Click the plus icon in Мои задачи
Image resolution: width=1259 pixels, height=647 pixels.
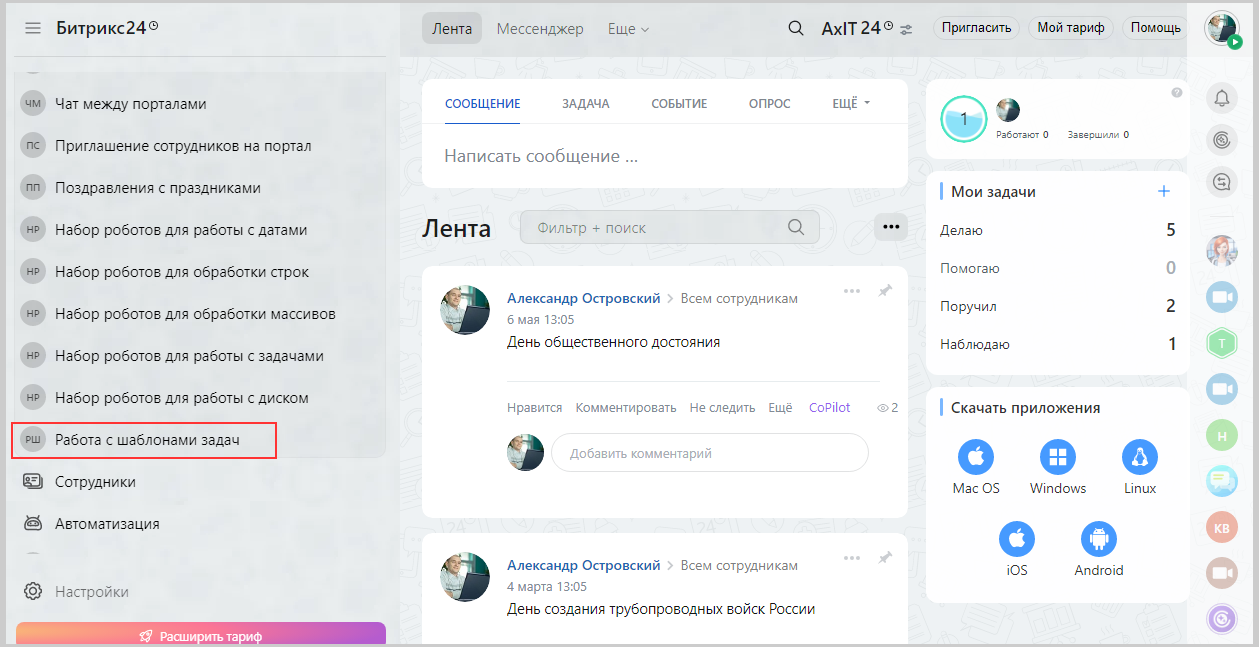click(1163, 191)
